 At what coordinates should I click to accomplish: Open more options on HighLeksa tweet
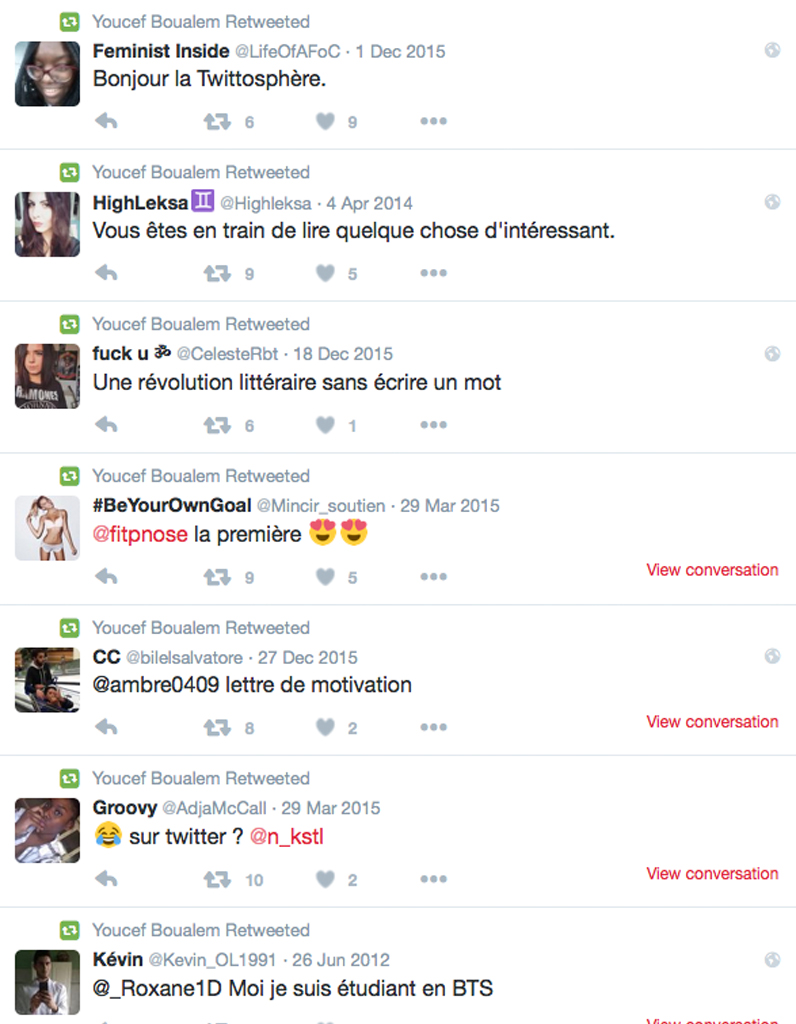tap(434, 273)
